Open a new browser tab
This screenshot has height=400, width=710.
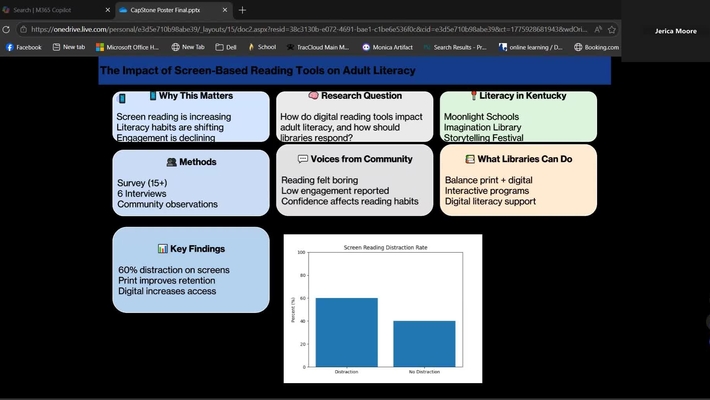(242, 10)
